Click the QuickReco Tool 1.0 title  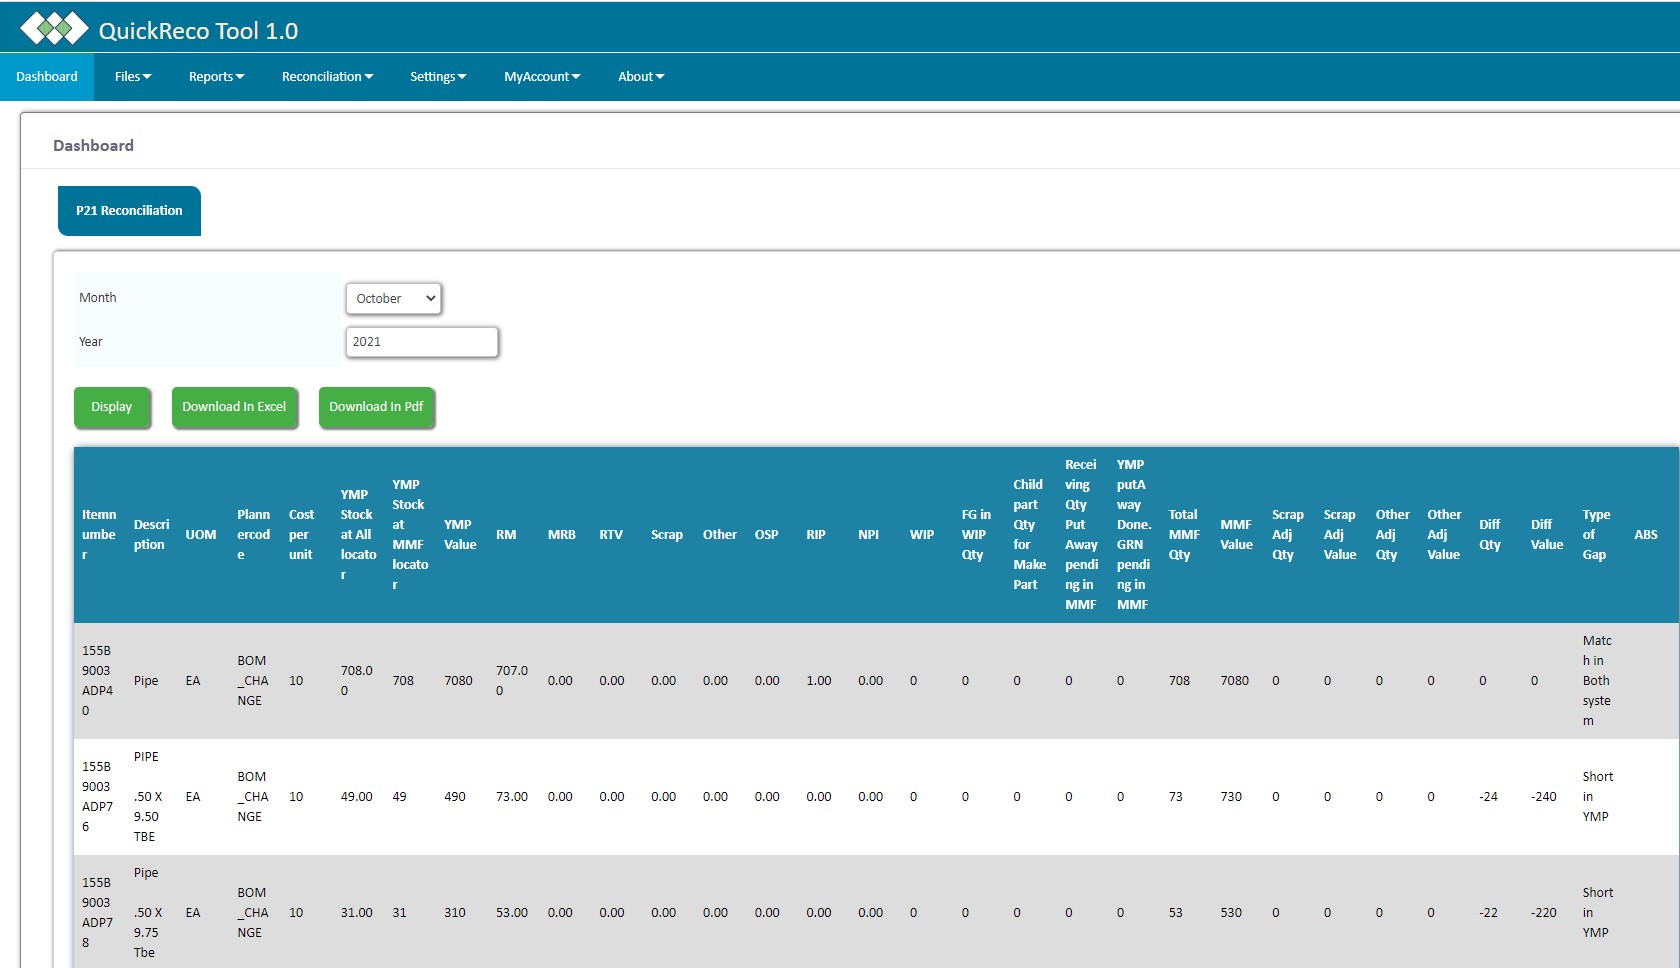pyautogui.click(x=198, y=31)
